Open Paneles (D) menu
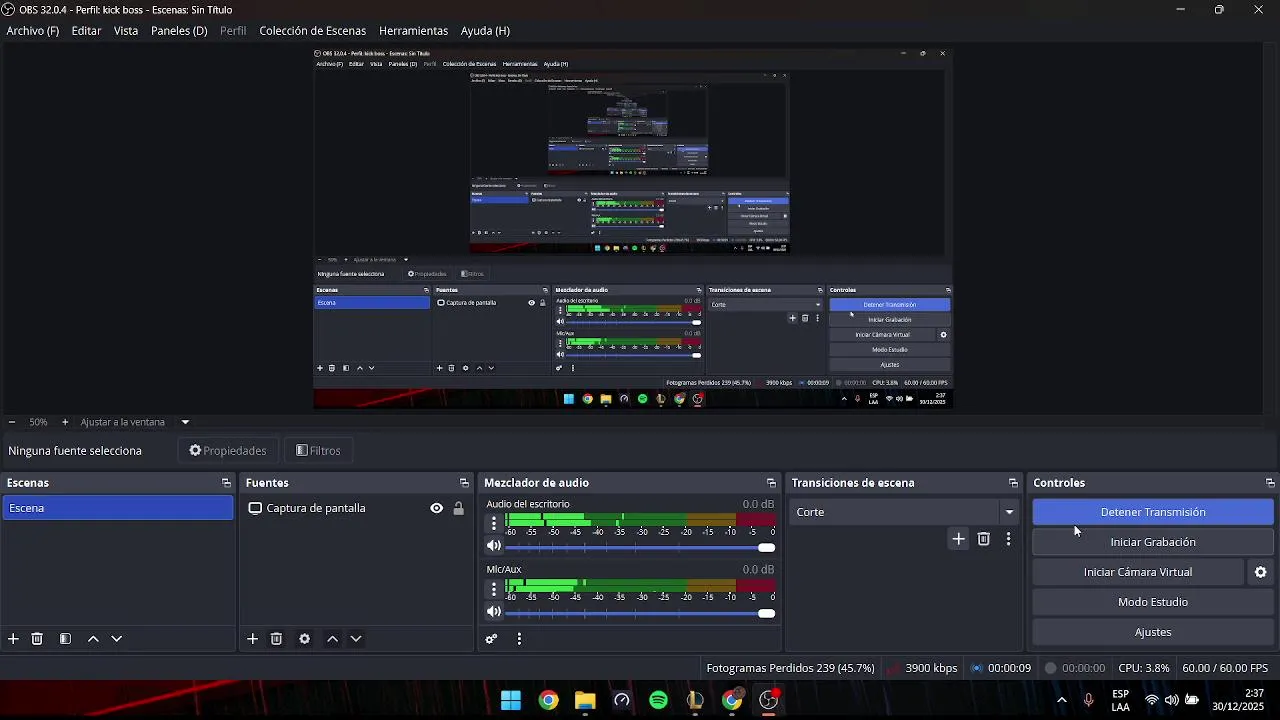1280x720 pixels. click(x=179, y=31)
